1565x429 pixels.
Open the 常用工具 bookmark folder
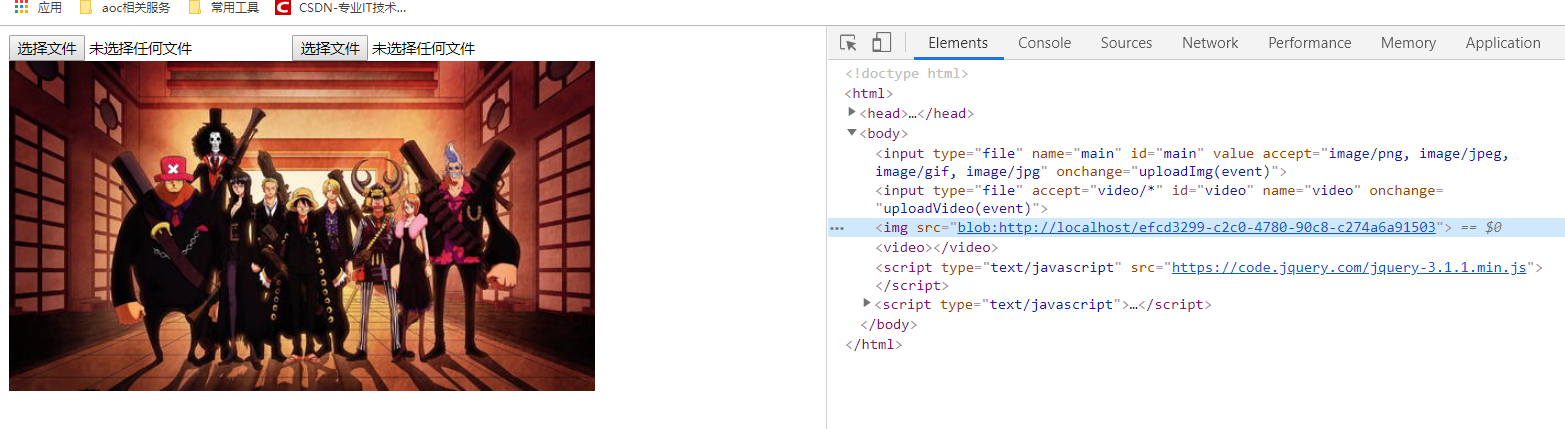coord(224,7)
